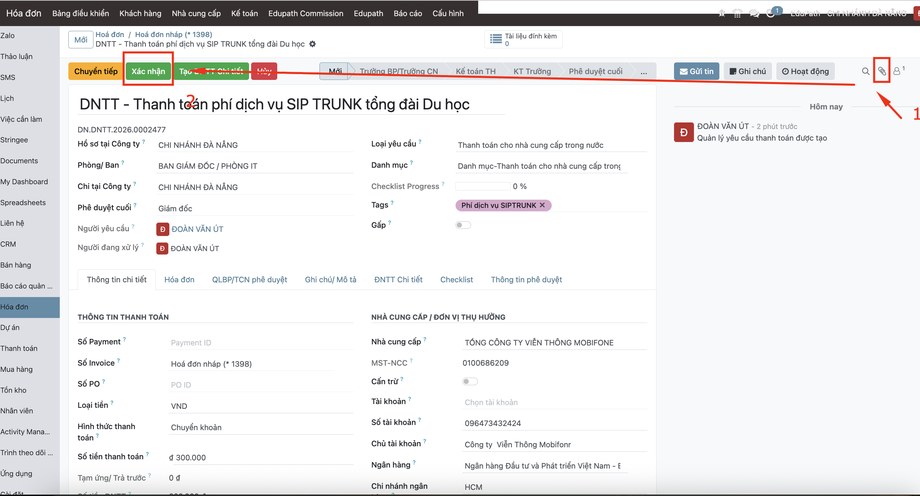
Task: Open the Hồ sơ tại Công ty field
Action: 255,145
